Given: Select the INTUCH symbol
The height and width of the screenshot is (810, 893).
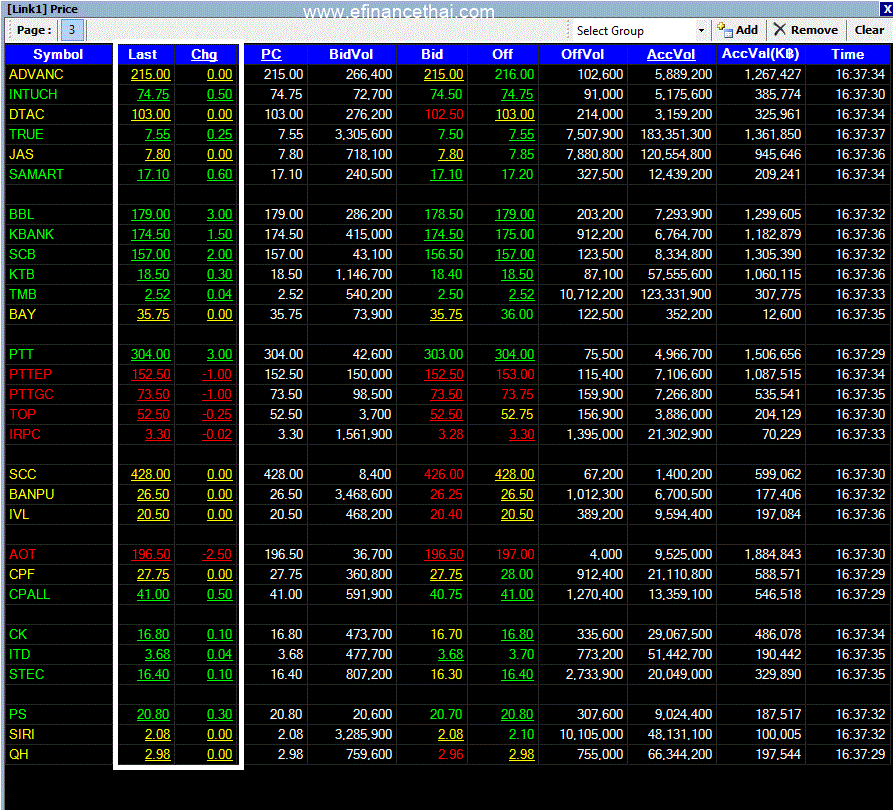Looking at the screenshot, I should 33,95.
